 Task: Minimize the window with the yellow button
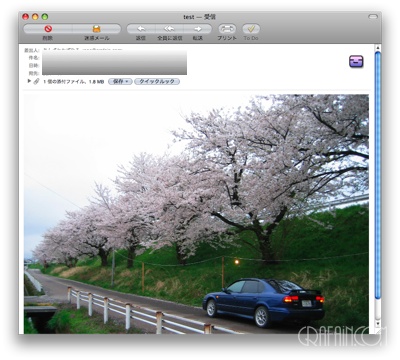click(x=35, y=17)
